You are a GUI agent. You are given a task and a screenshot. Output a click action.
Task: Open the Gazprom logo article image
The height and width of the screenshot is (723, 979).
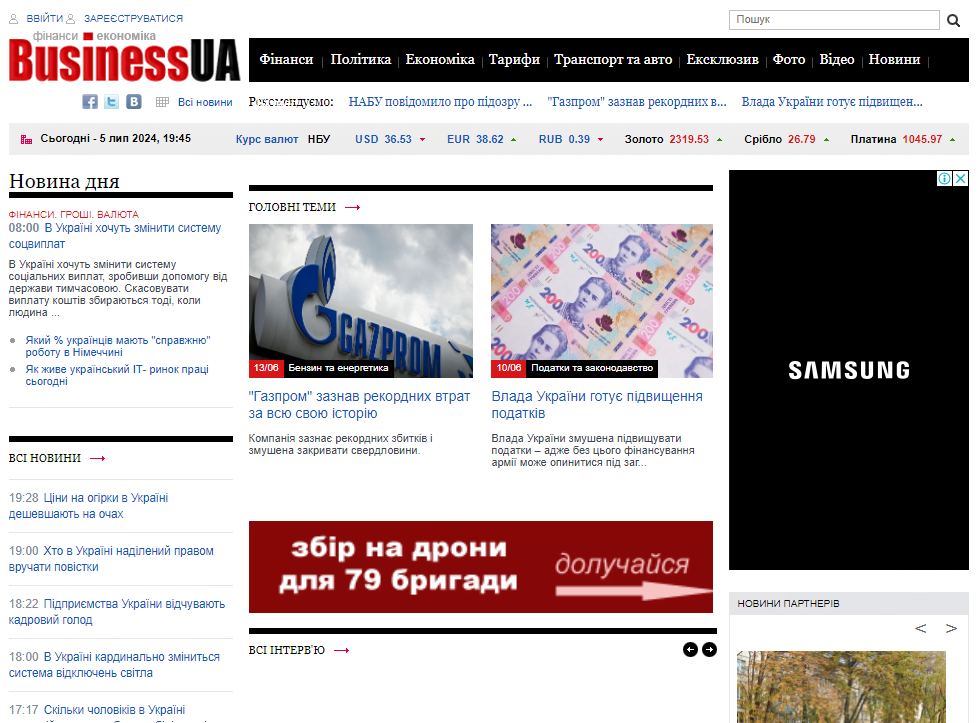click(361, 301)
